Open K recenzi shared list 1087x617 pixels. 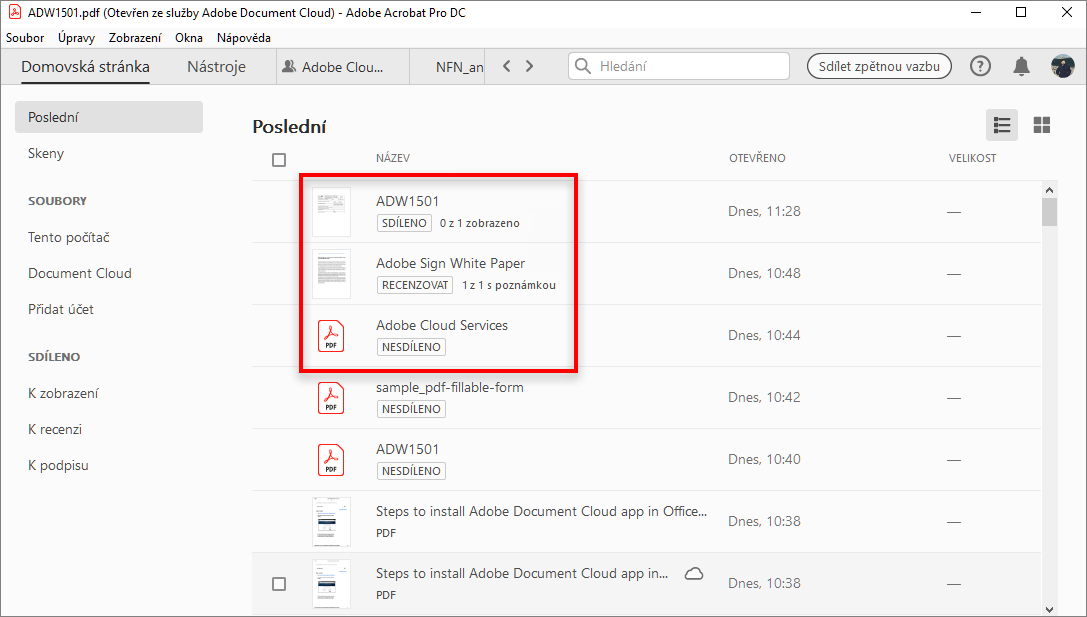(x=55, y=429)
